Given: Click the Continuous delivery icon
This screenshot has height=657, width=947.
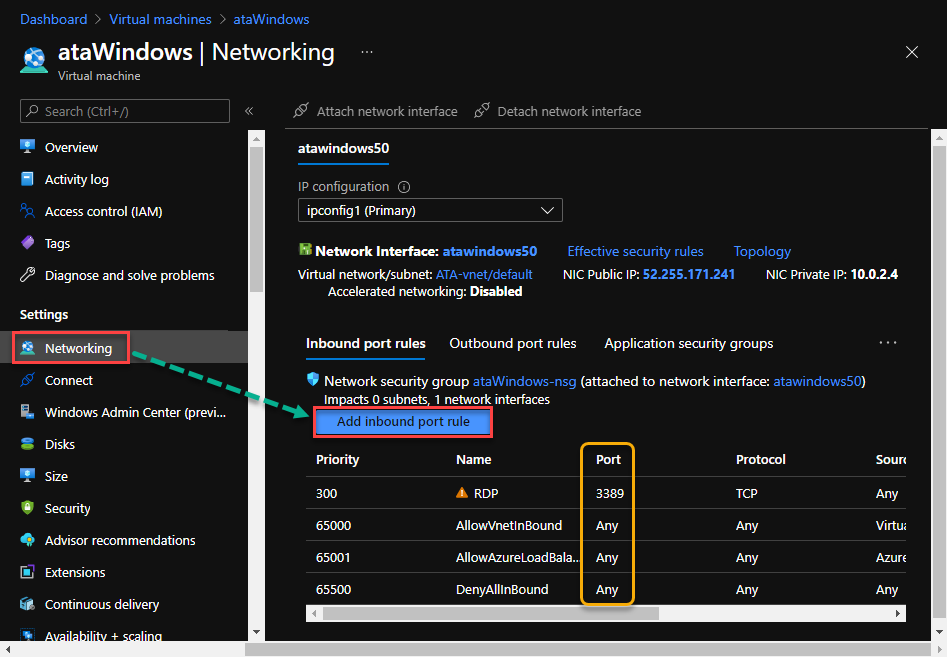Looking at the screenshot, I should coord(27,604).
